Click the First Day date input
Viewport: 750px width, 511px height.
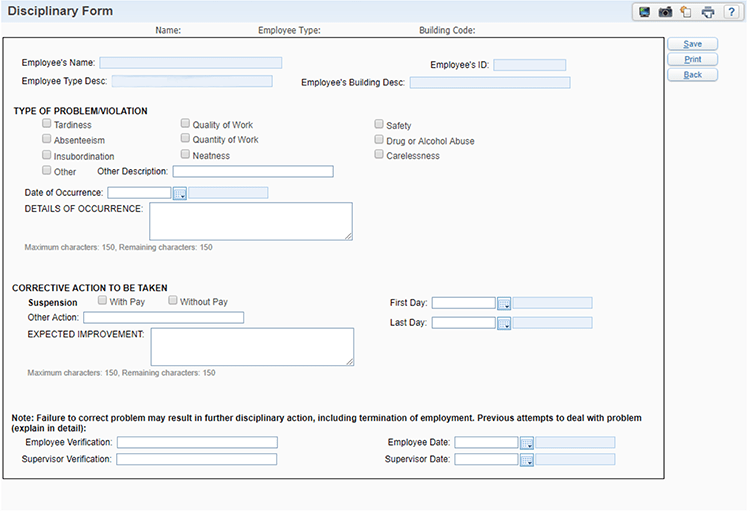(x=463, y=303)
